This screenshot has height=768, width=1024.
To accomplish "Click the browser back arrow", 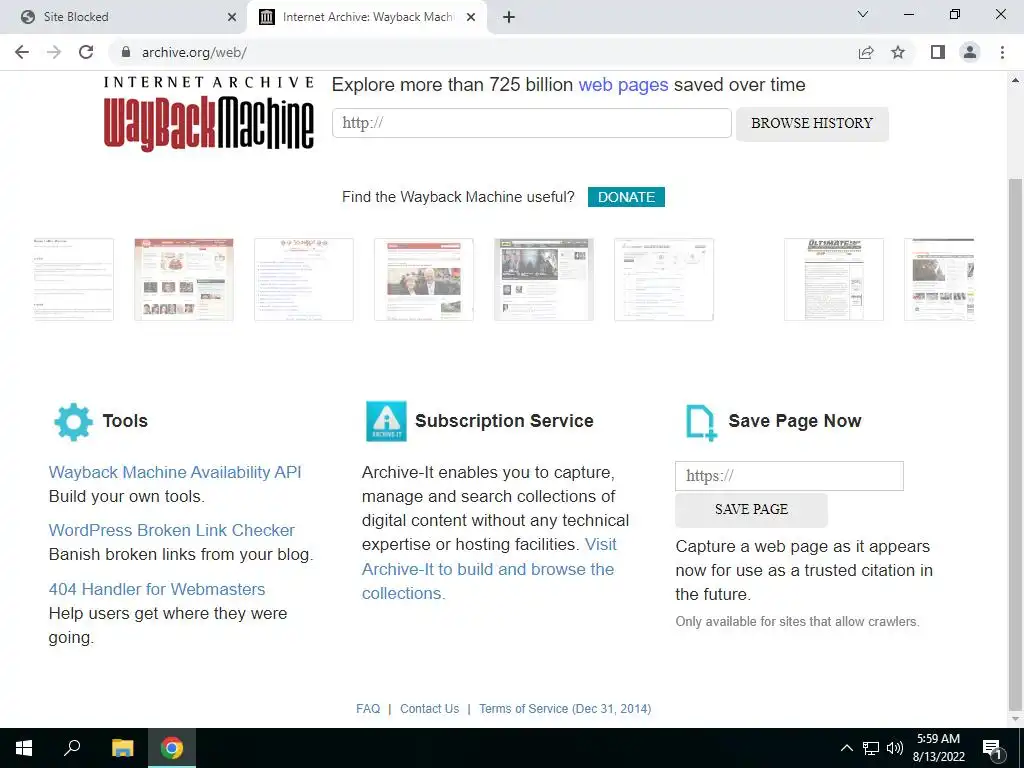I will tap(22, 52).
